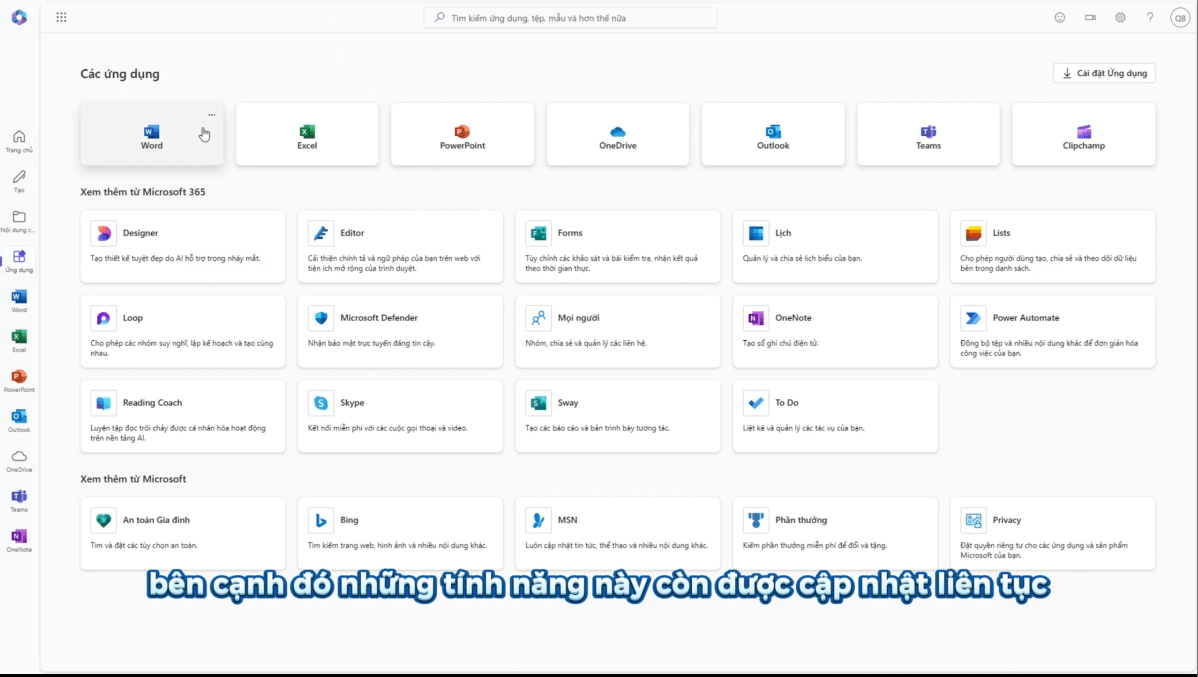The image size is (1198, 677).
Task: Click the Cài đặt Ứng dụng button
Action: (1104, 73)
